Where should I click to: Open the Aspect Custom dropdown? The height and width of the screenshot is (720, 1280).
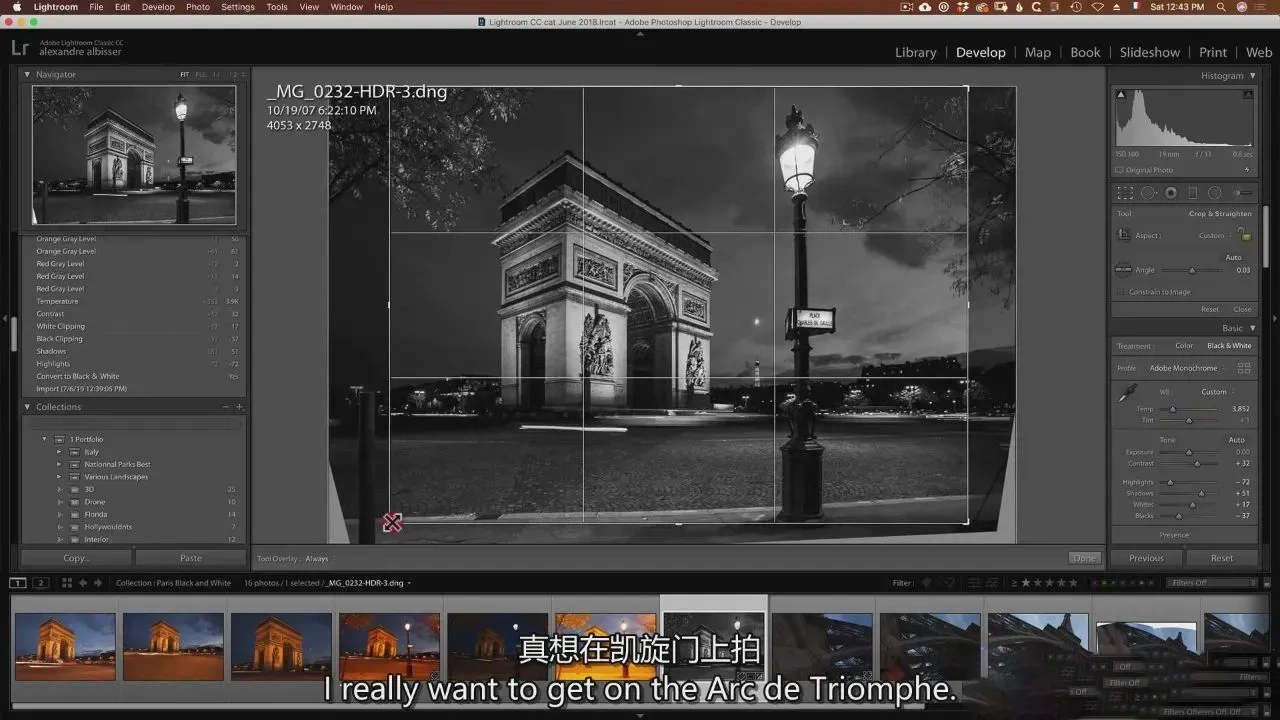click(1214, 236)
